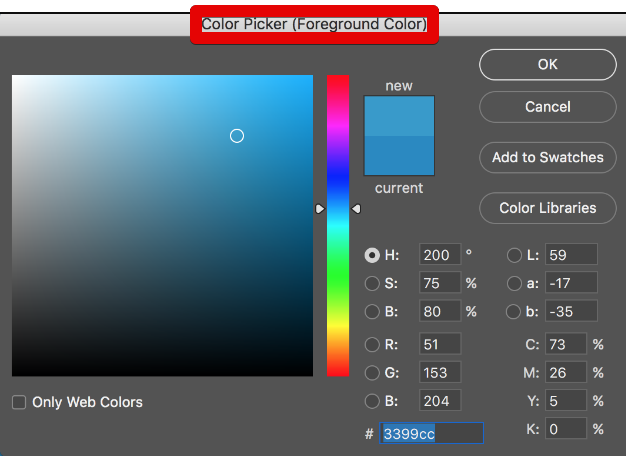Select the Lab a channel radio button

515,283
